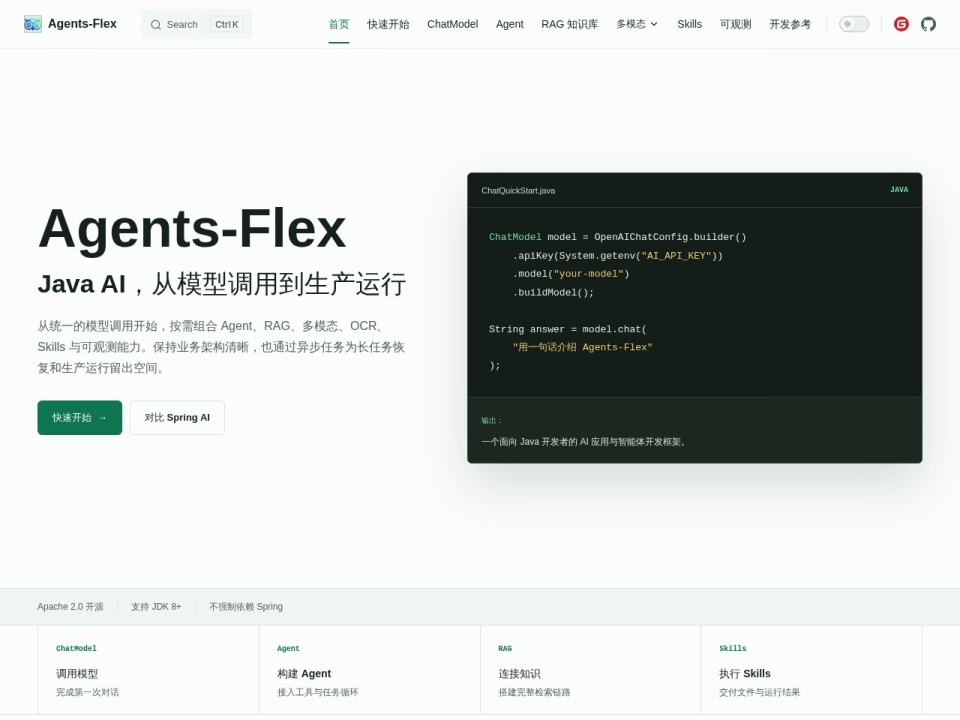
Task: Click the ChatQuickStart.java file name
Action: coord(518,190)
